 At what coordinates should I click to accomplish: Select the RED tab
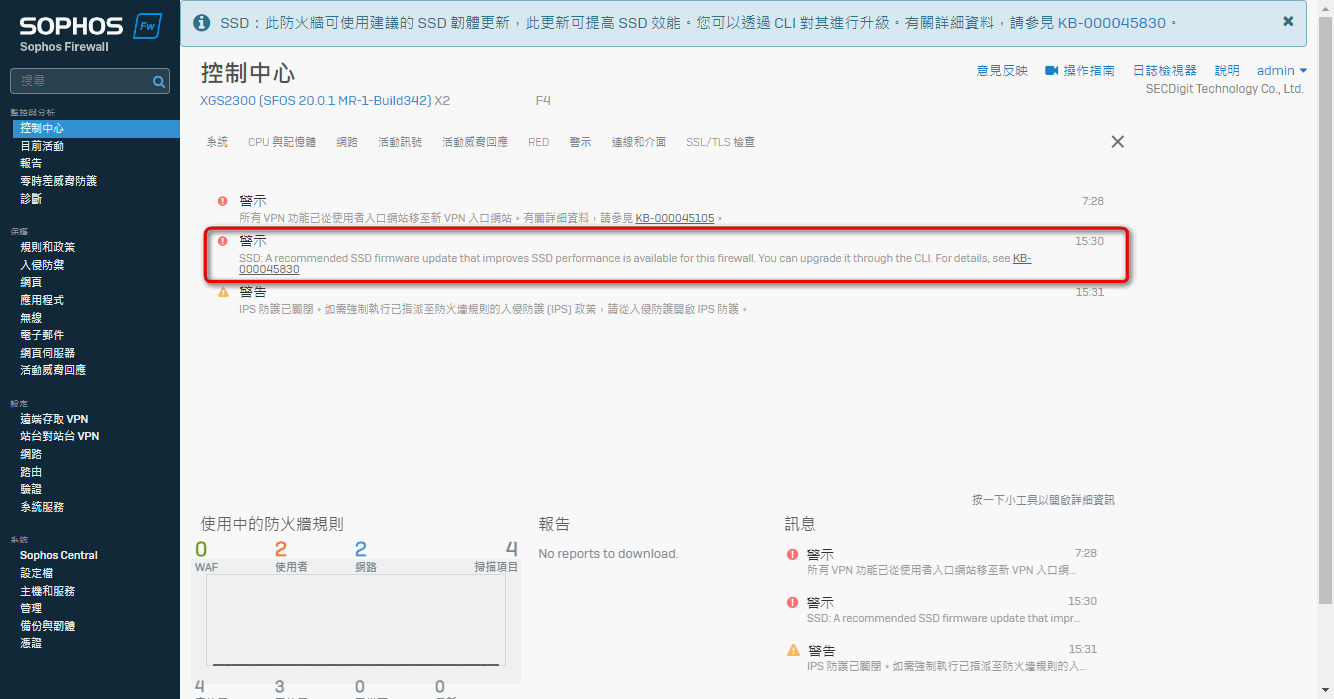pyautogui.click(x=538, y=142)
